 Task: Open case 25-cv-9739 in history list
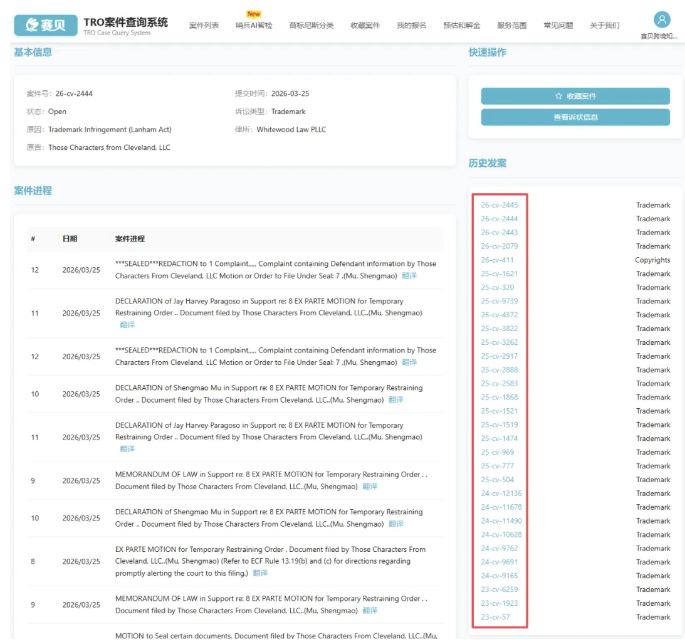499,301
